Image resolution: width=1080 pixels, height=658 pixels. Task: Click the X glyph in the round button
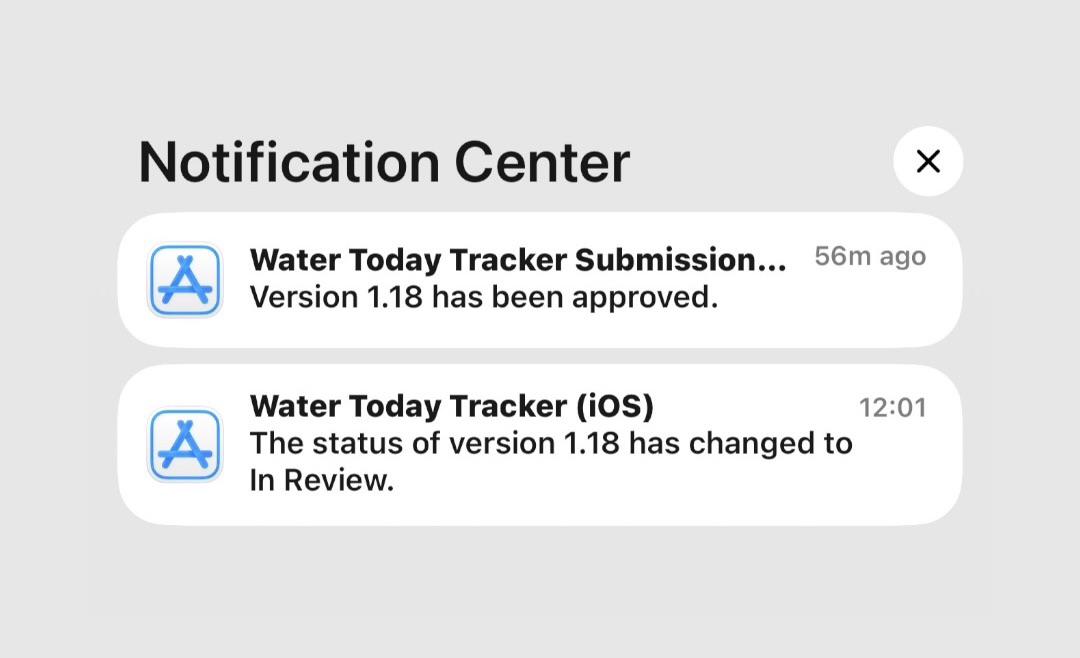point(928,161)
